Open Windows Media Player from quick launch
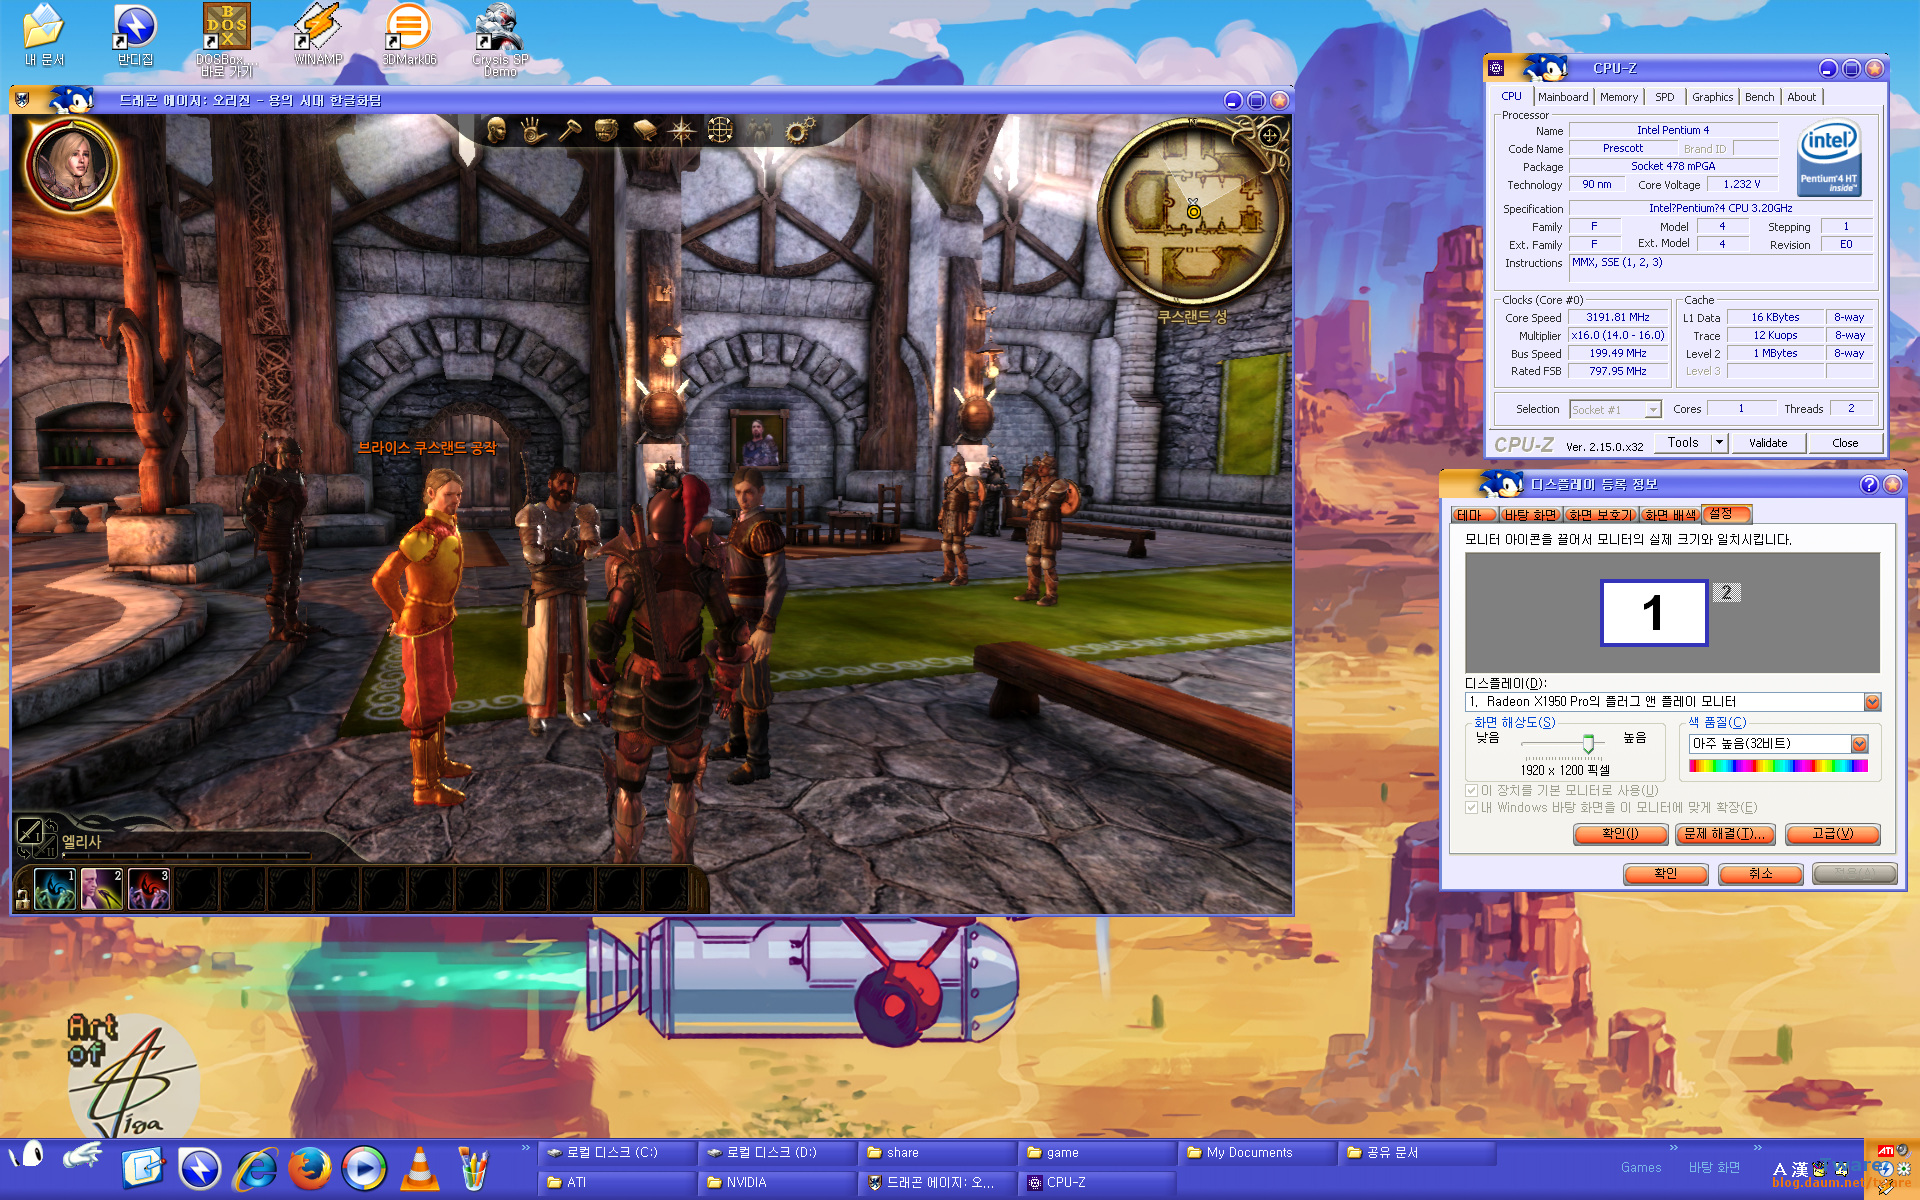The height and width of the screenshot is (1200, 1920). point(364,1168)
